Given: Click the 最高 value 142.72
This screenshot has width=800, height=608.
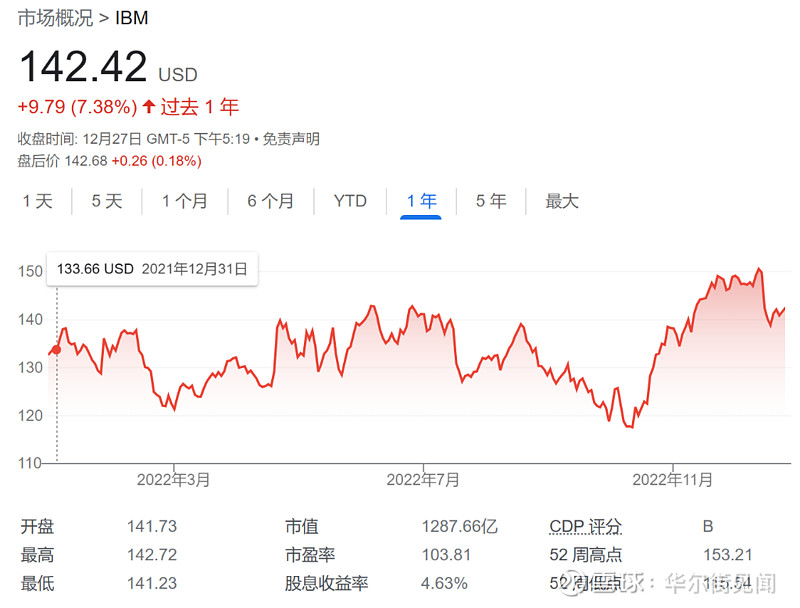Looking at the screenshot, I should [x=152, y=554].
